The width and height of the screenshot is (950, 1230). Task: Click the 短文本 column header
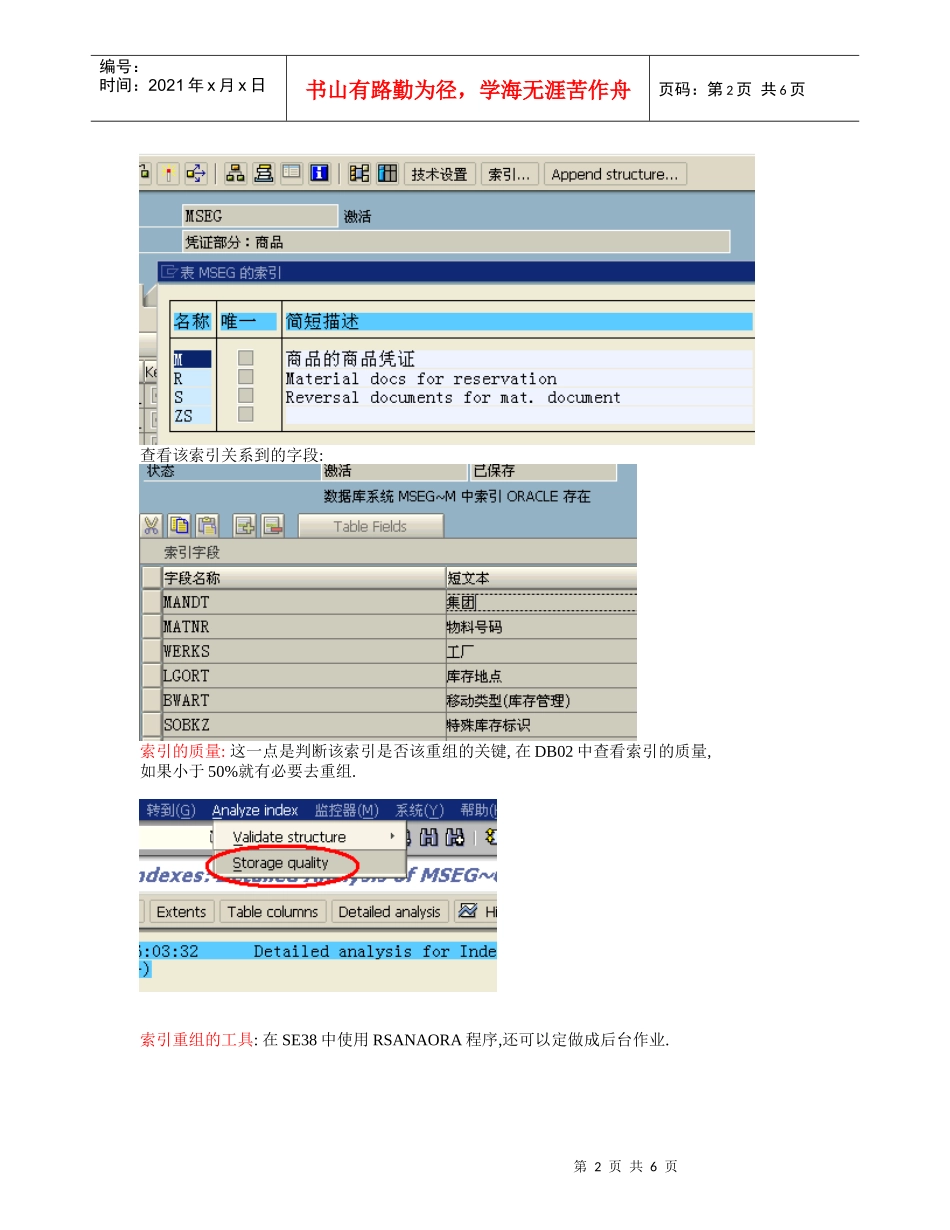click(x=541, y=578)
